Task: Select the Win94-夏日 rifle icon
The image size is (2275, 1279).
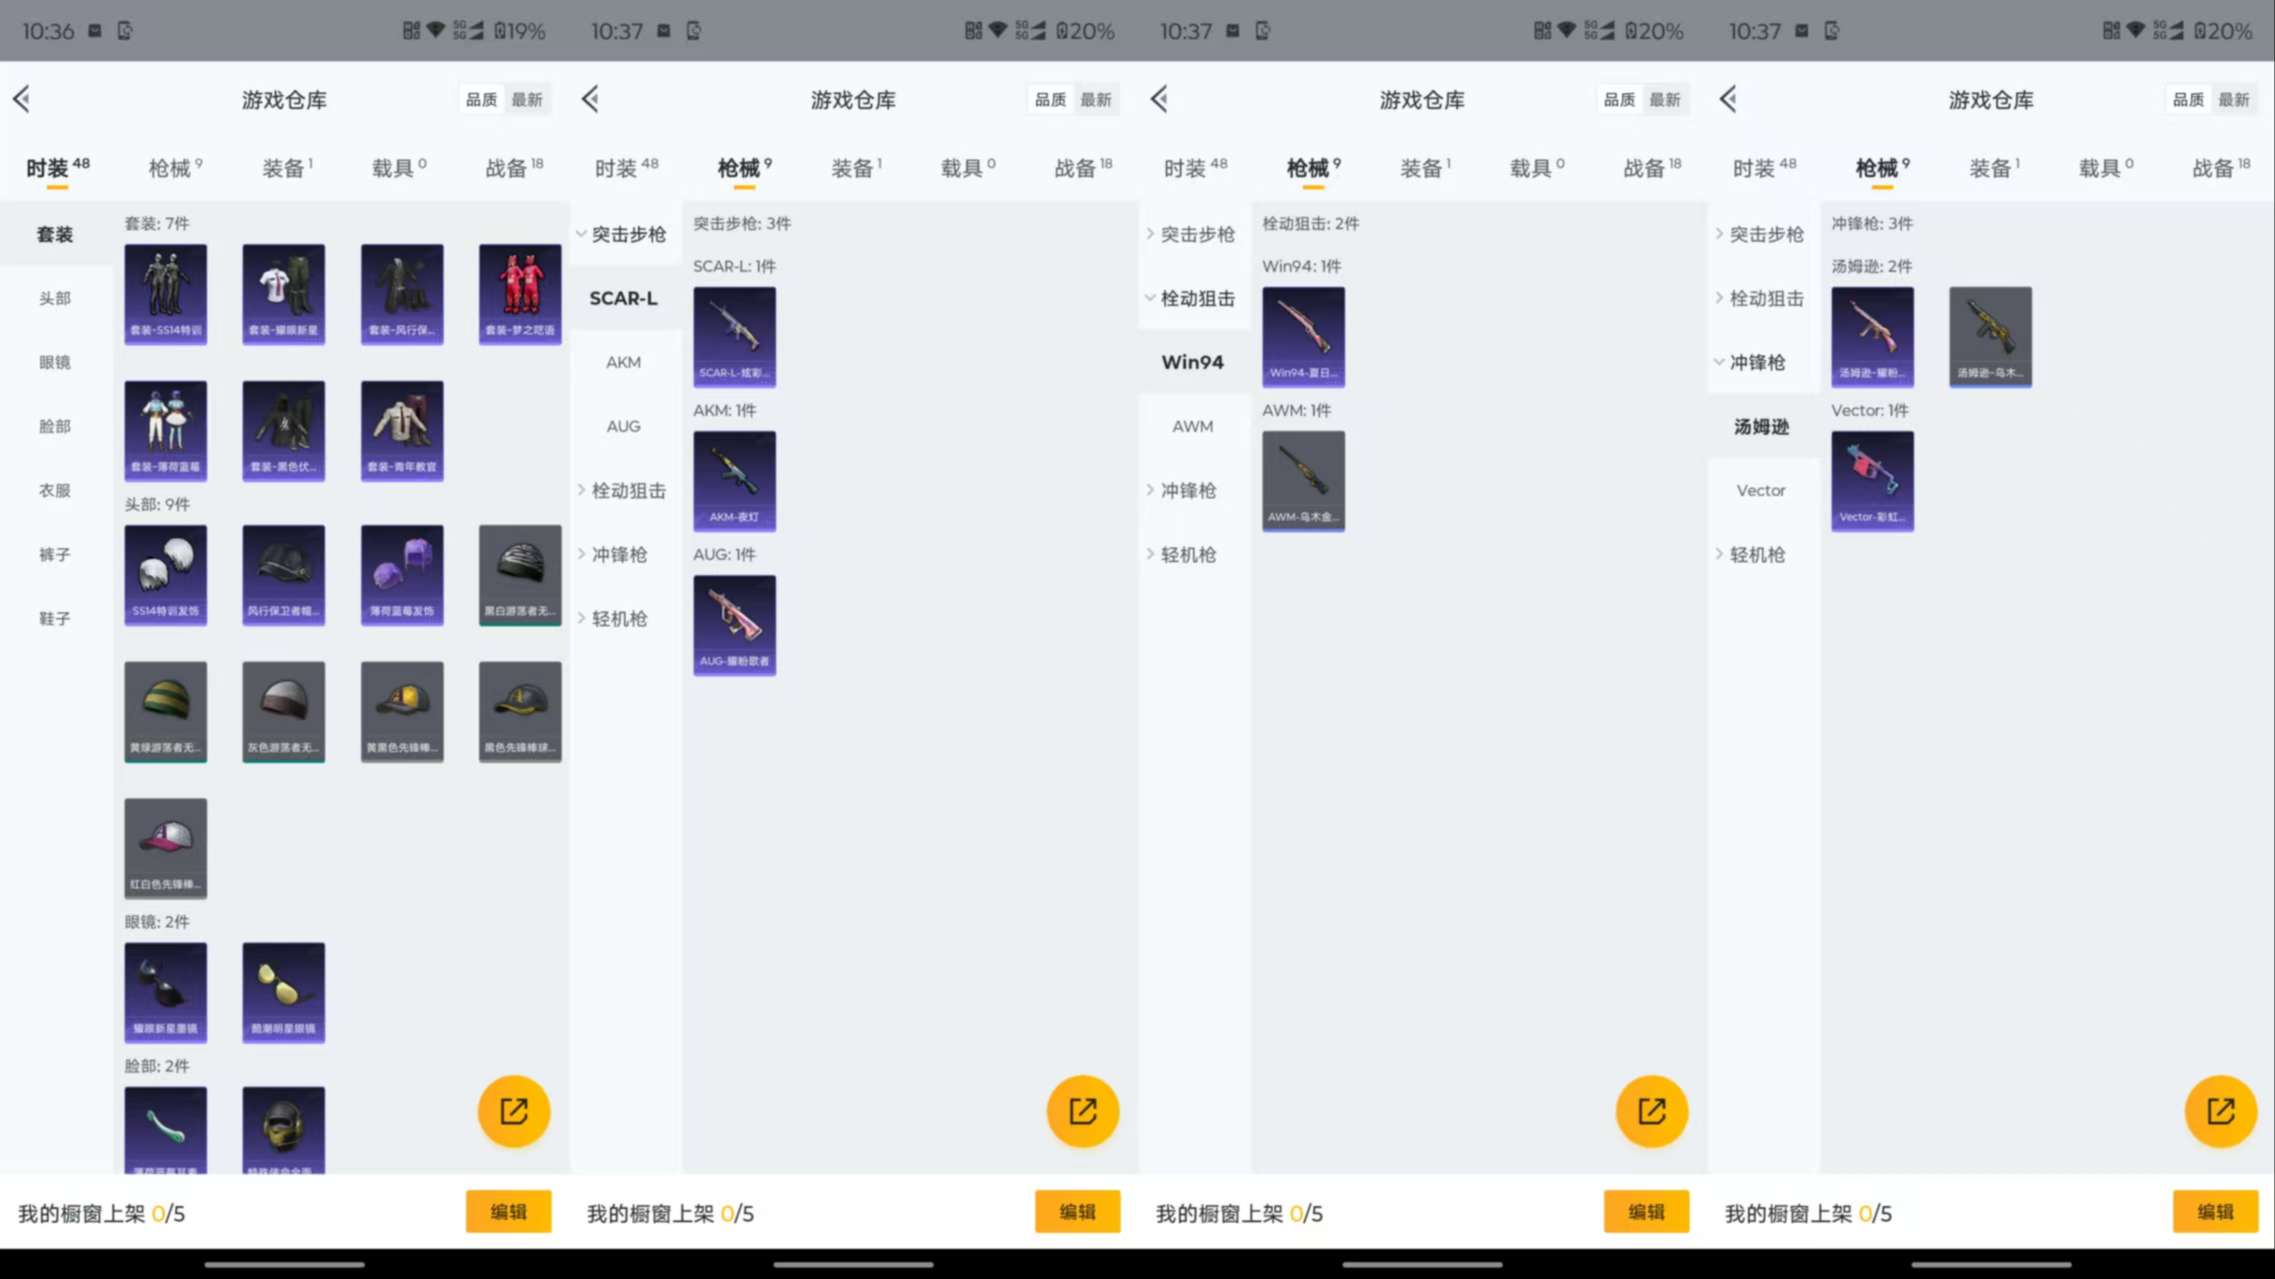Action: (x=1304, y=337)
